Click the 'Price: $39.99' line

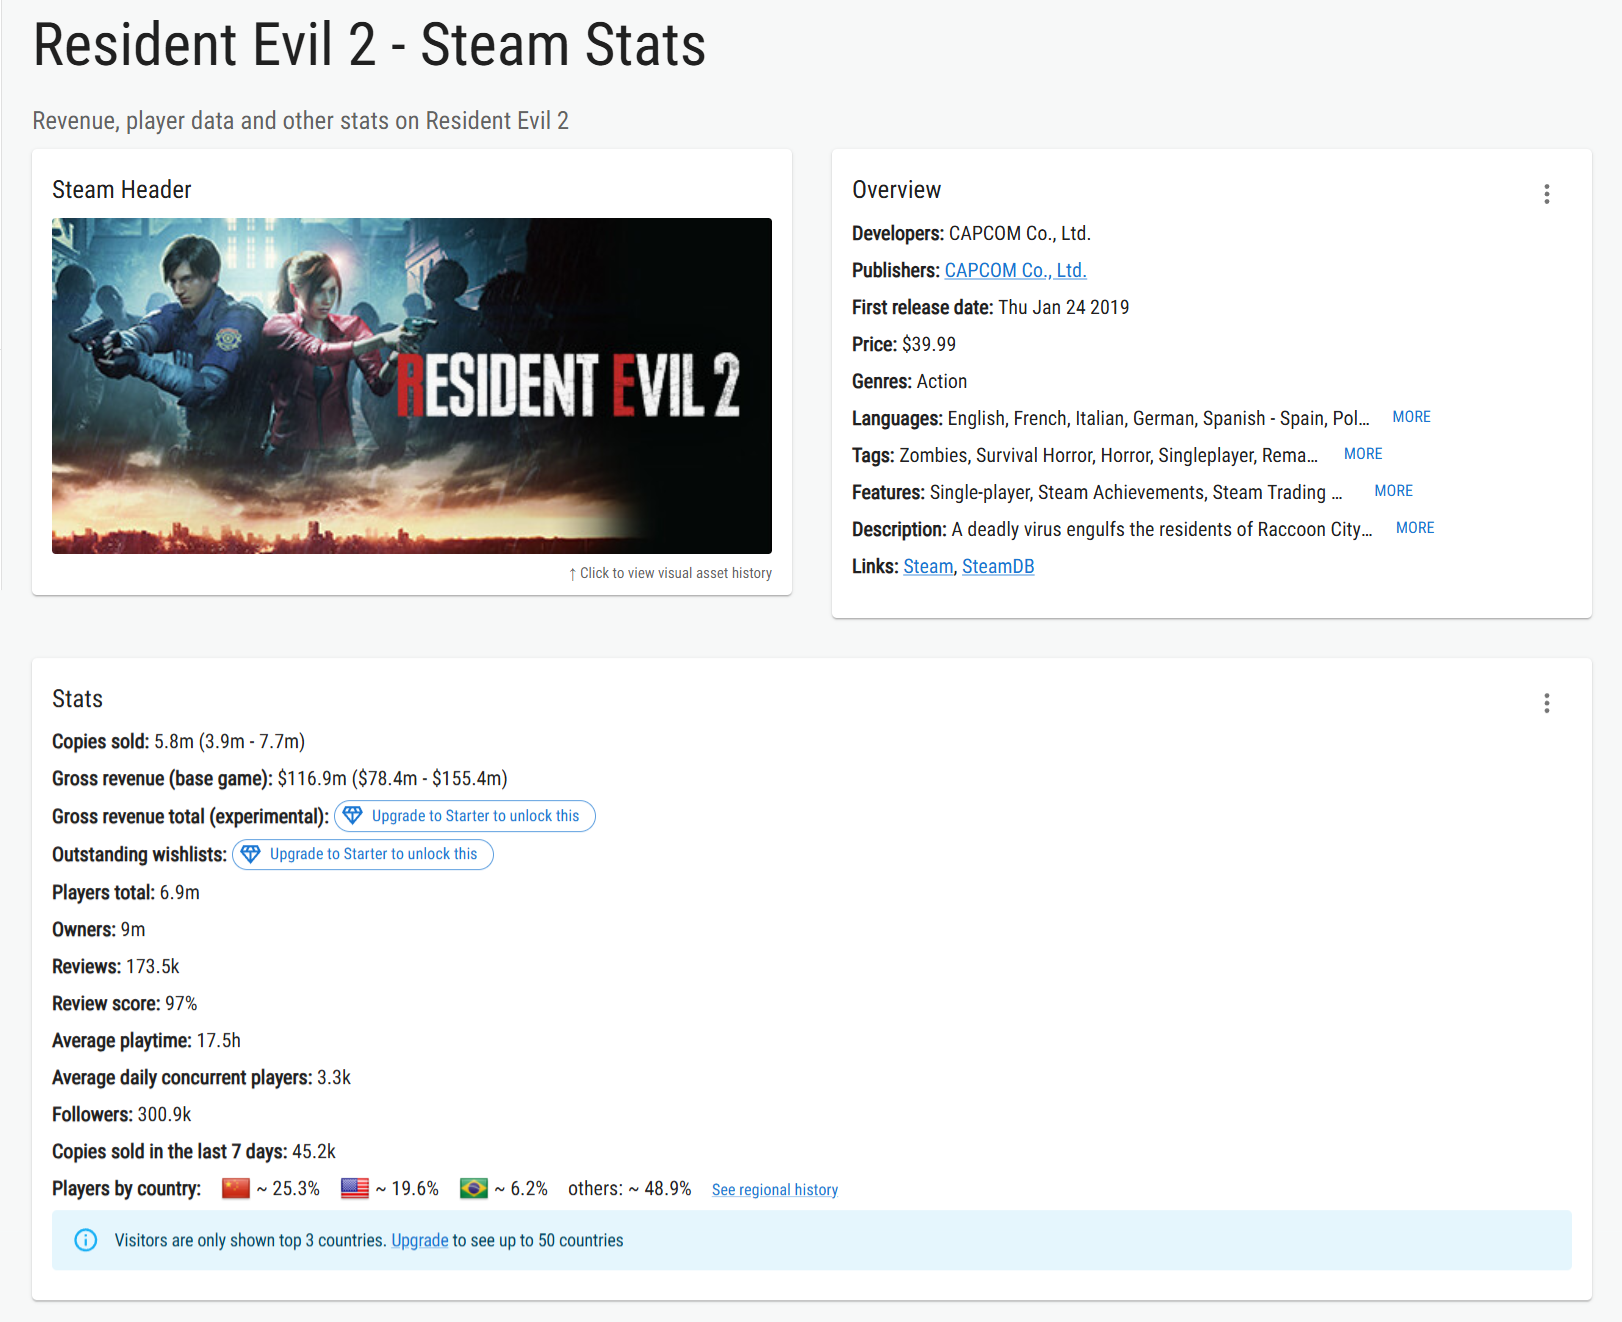904,344
